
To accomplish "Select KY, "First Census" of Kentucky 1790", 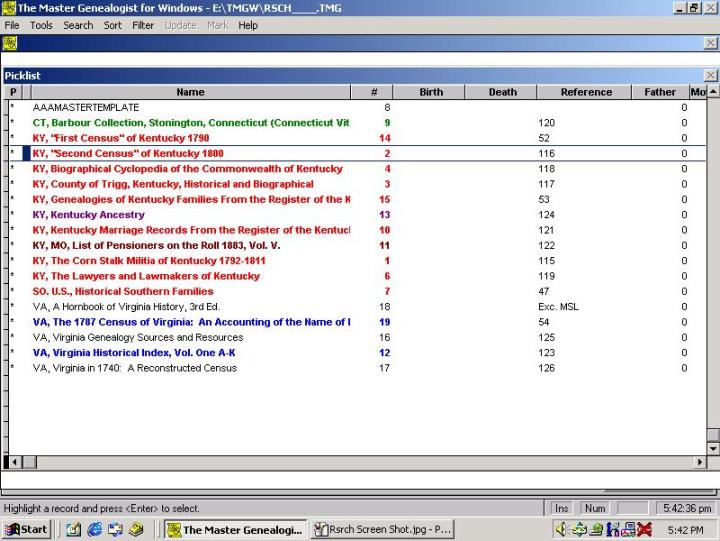I will click(x=357, y=138).
